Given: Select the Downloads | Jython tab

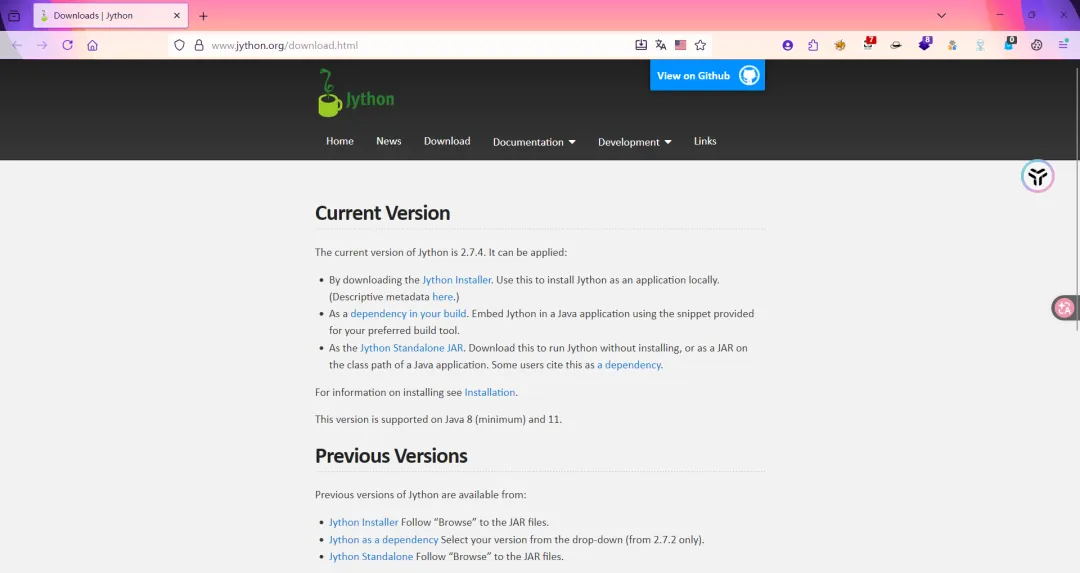Looking at the screenshot, I should tap(110, 16).
